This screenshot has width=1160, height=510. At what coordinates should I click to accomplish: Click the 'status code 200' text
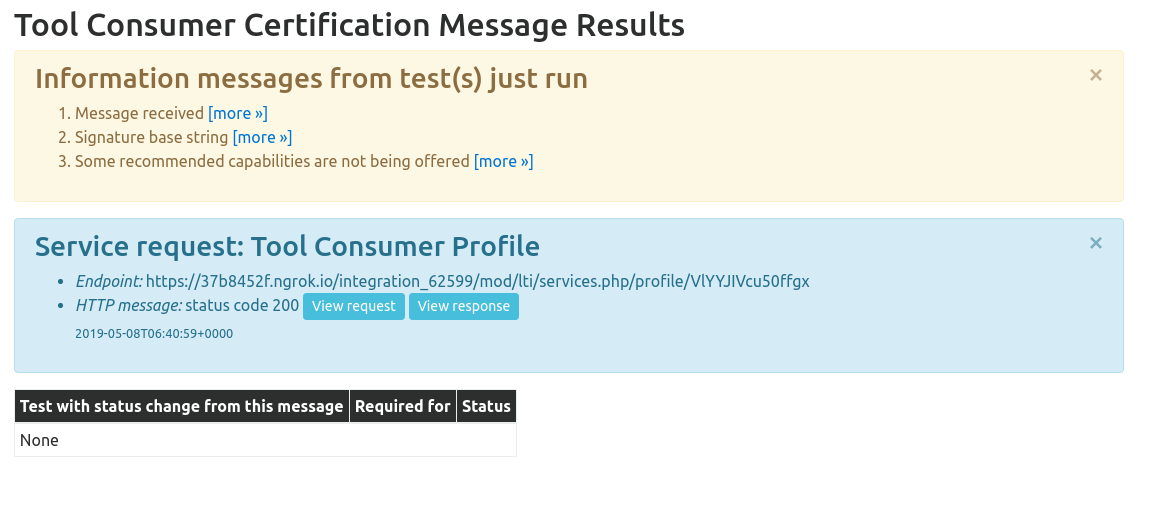pos(242,306)
